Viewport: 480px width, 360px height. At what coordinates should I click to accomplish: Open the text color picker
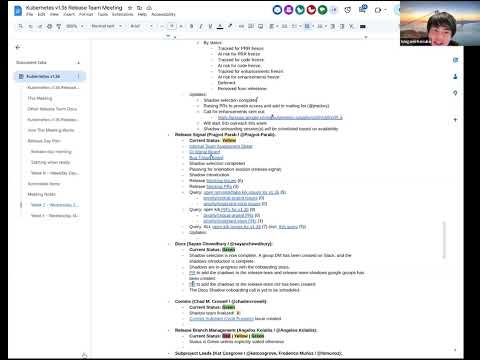(x=220, y=26)
